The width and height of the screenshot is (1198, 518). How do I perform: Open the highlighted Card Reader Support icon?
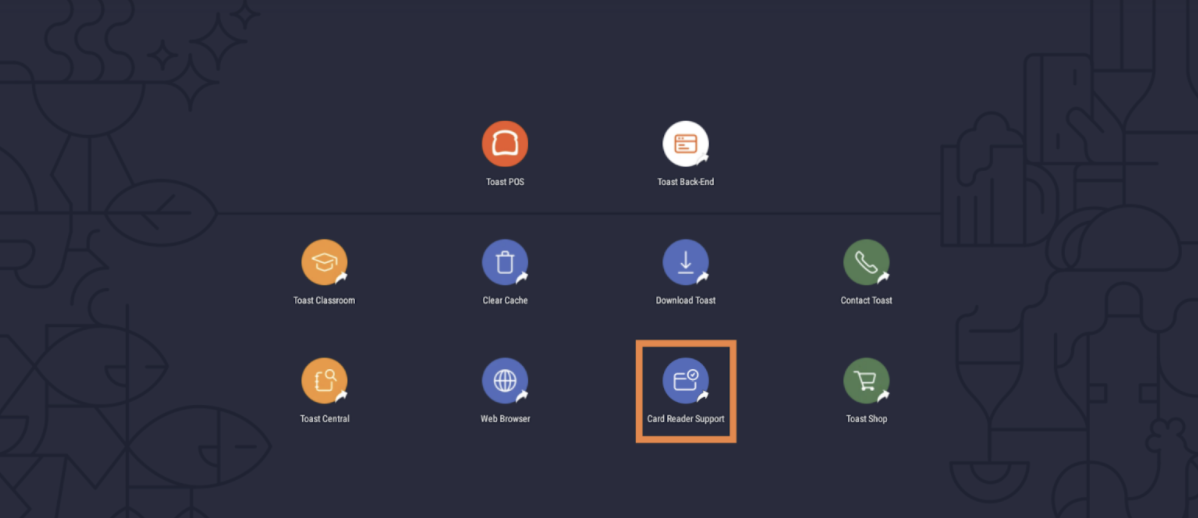pos(685,381)
